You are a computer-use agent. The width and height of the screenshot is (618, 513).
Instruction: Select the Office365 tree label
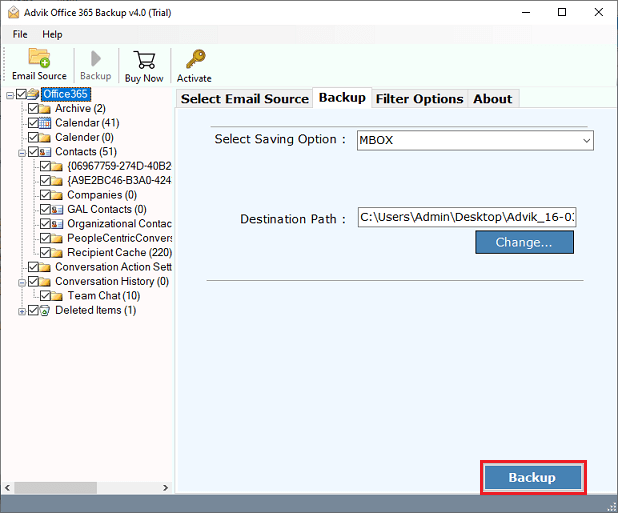click(65, 94)
